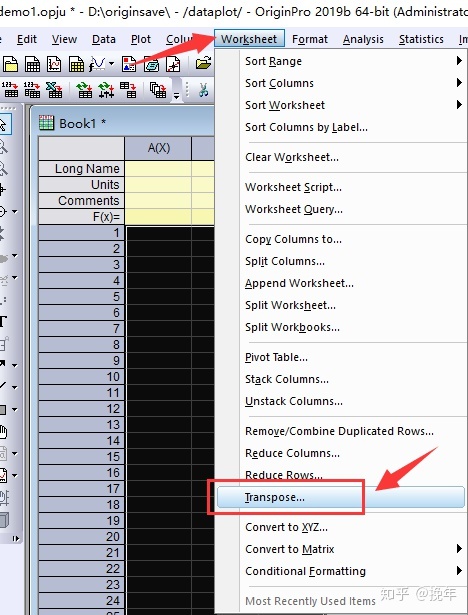Screen dimensions: 468x615
Task: Open dropdown beside the Arrow drawing tool
Action: 15,366
